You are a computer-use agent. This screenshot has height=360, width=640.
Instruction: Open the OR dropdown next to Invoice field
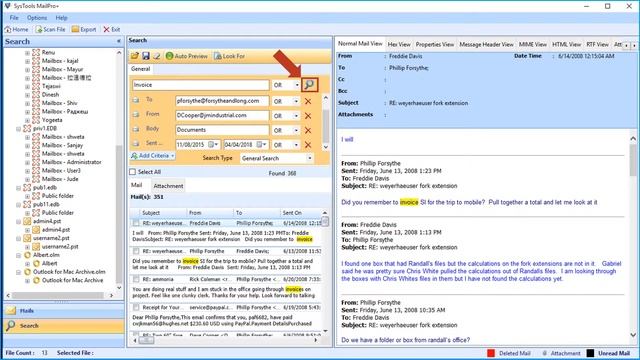point(297,85)
